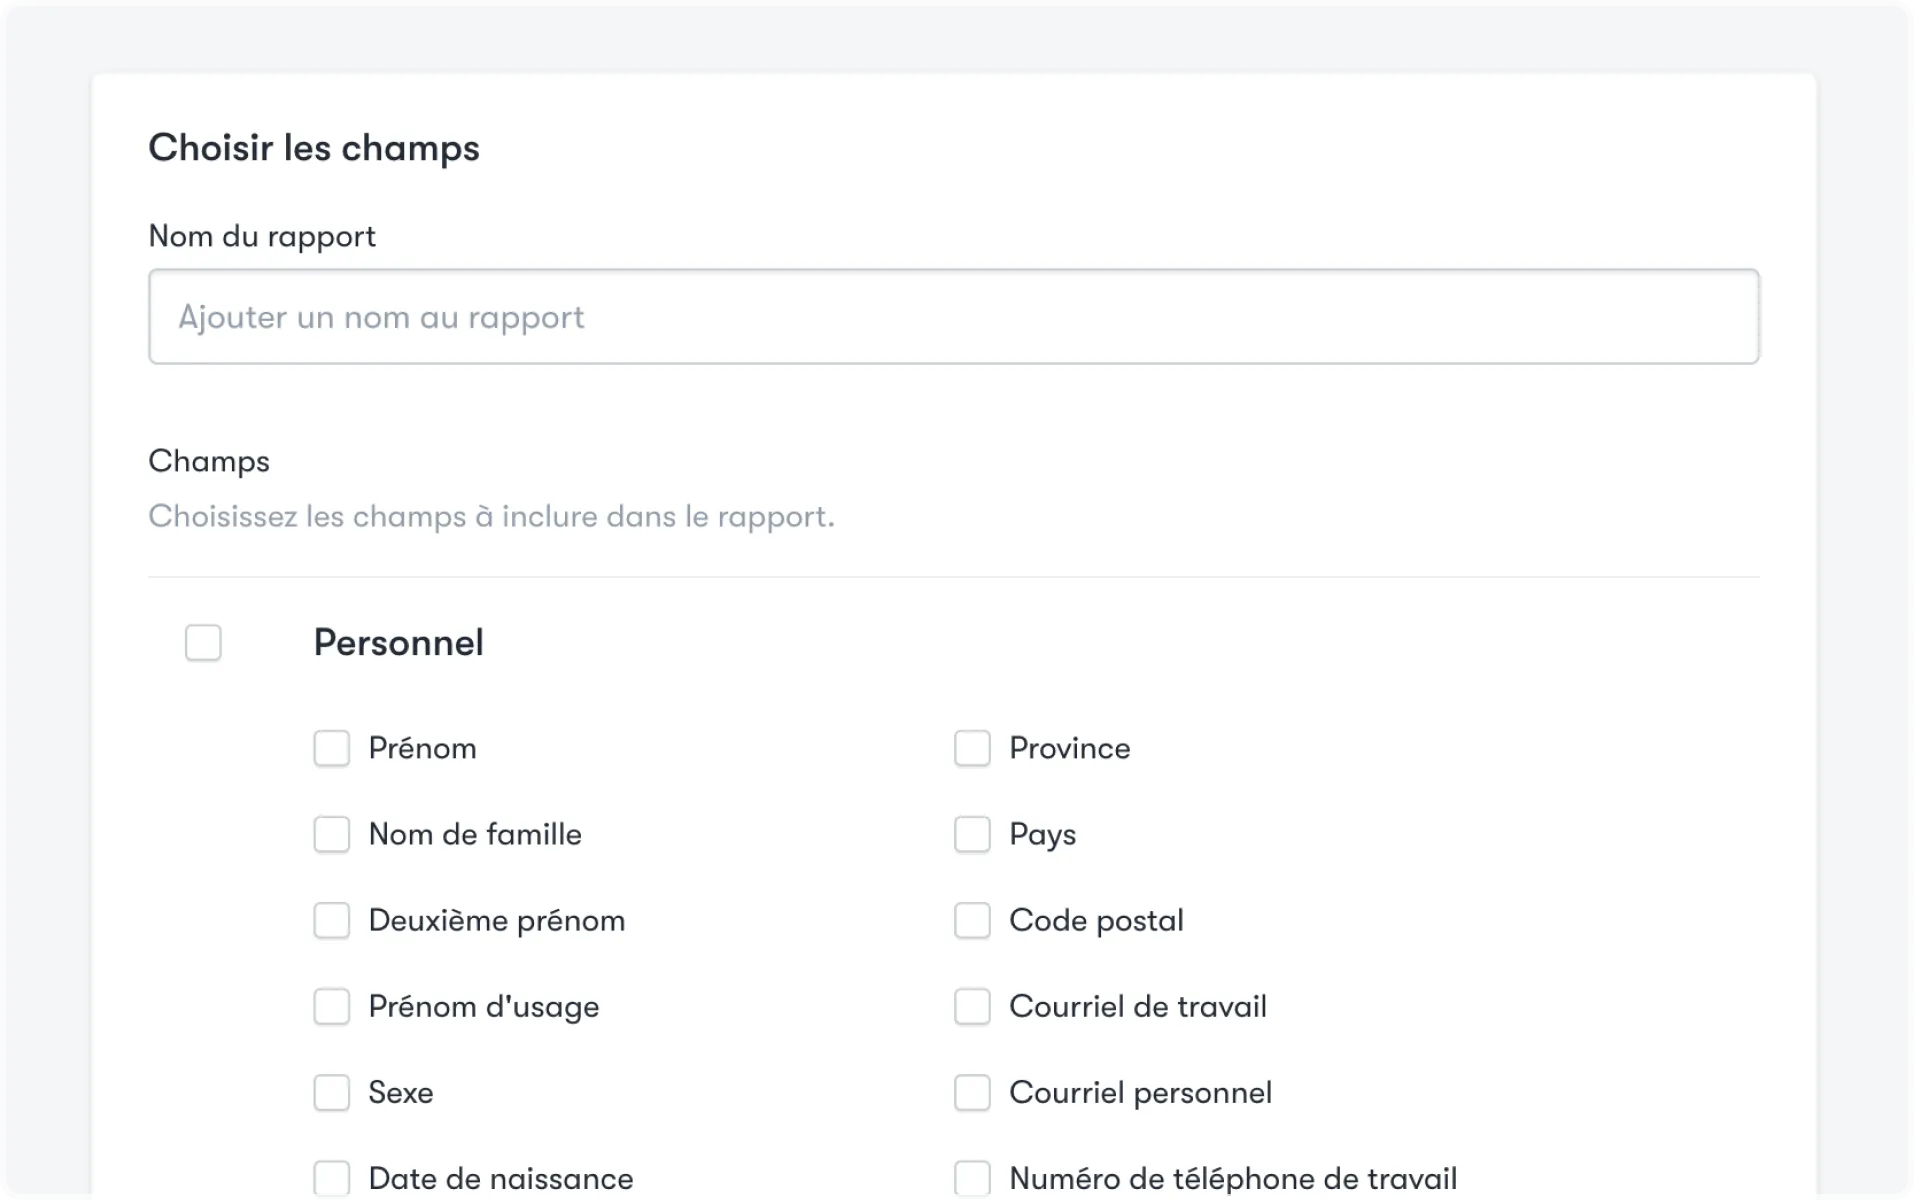
Task: Toggle the Prénom d'usage checkbox
Action: coord(332,1006)
